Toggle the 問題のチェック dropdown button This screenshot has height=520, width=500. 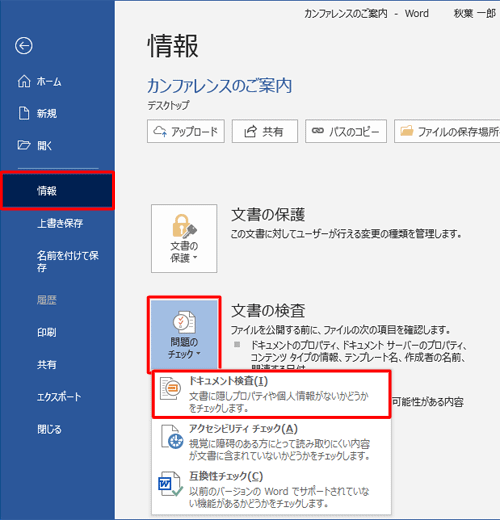[184, 335]
